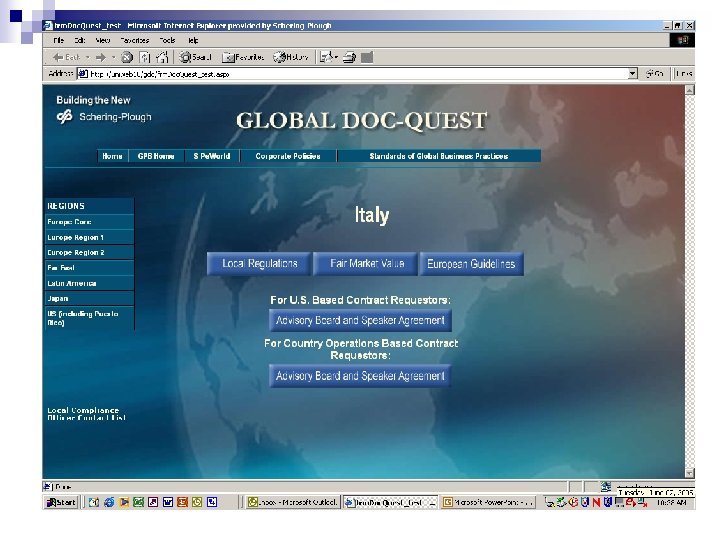Go back with the Back arrow button
The height and width of the screenshot is (540, 720).
(x=66, y=57)
